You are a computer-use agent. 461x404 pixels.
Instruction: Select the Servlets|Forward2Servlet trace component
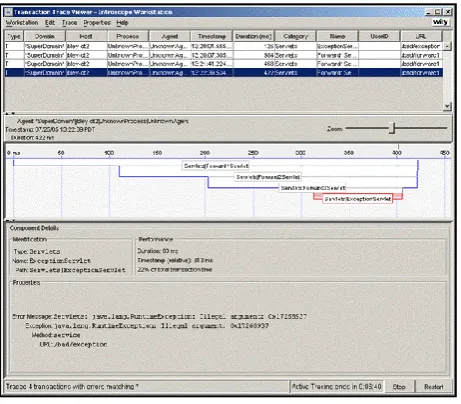coord(268,177)
